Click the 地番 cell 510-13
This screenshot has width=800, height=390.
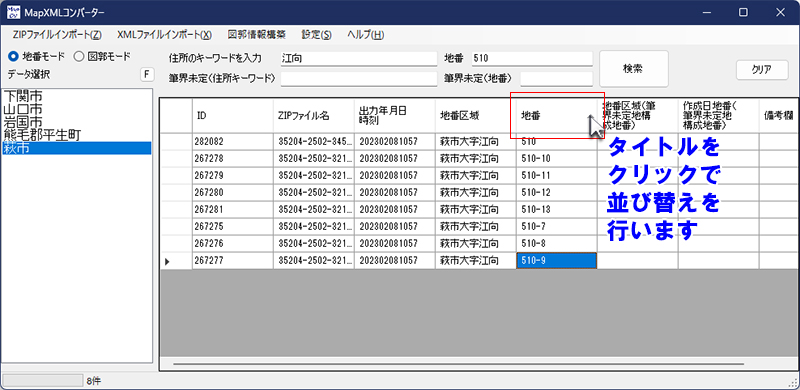(557, 210)
